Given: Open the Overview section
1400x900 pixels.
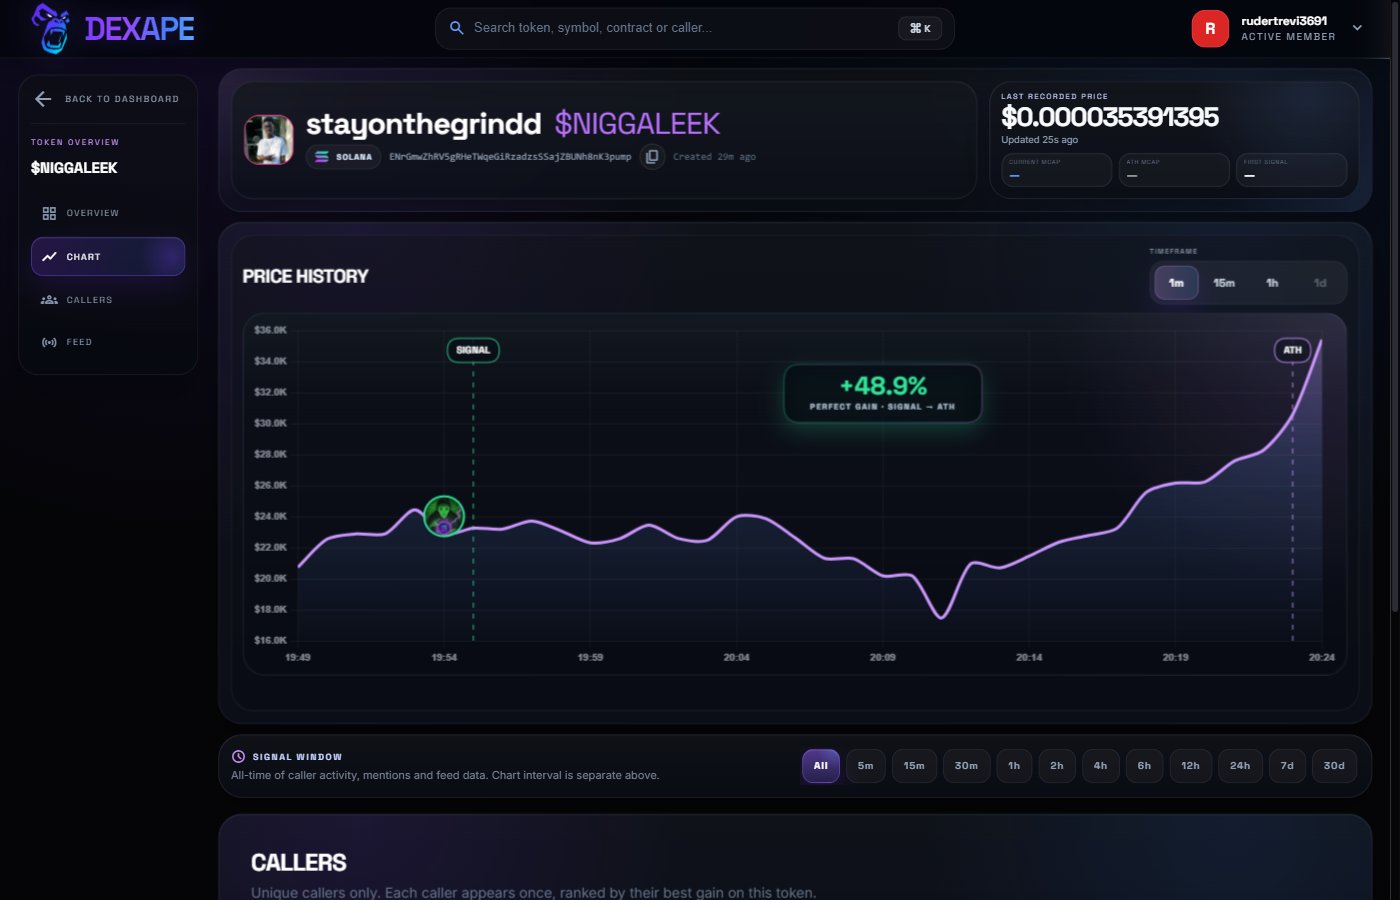Looking at the screenshot, I should pyautogui.click(x=108, y=213).
